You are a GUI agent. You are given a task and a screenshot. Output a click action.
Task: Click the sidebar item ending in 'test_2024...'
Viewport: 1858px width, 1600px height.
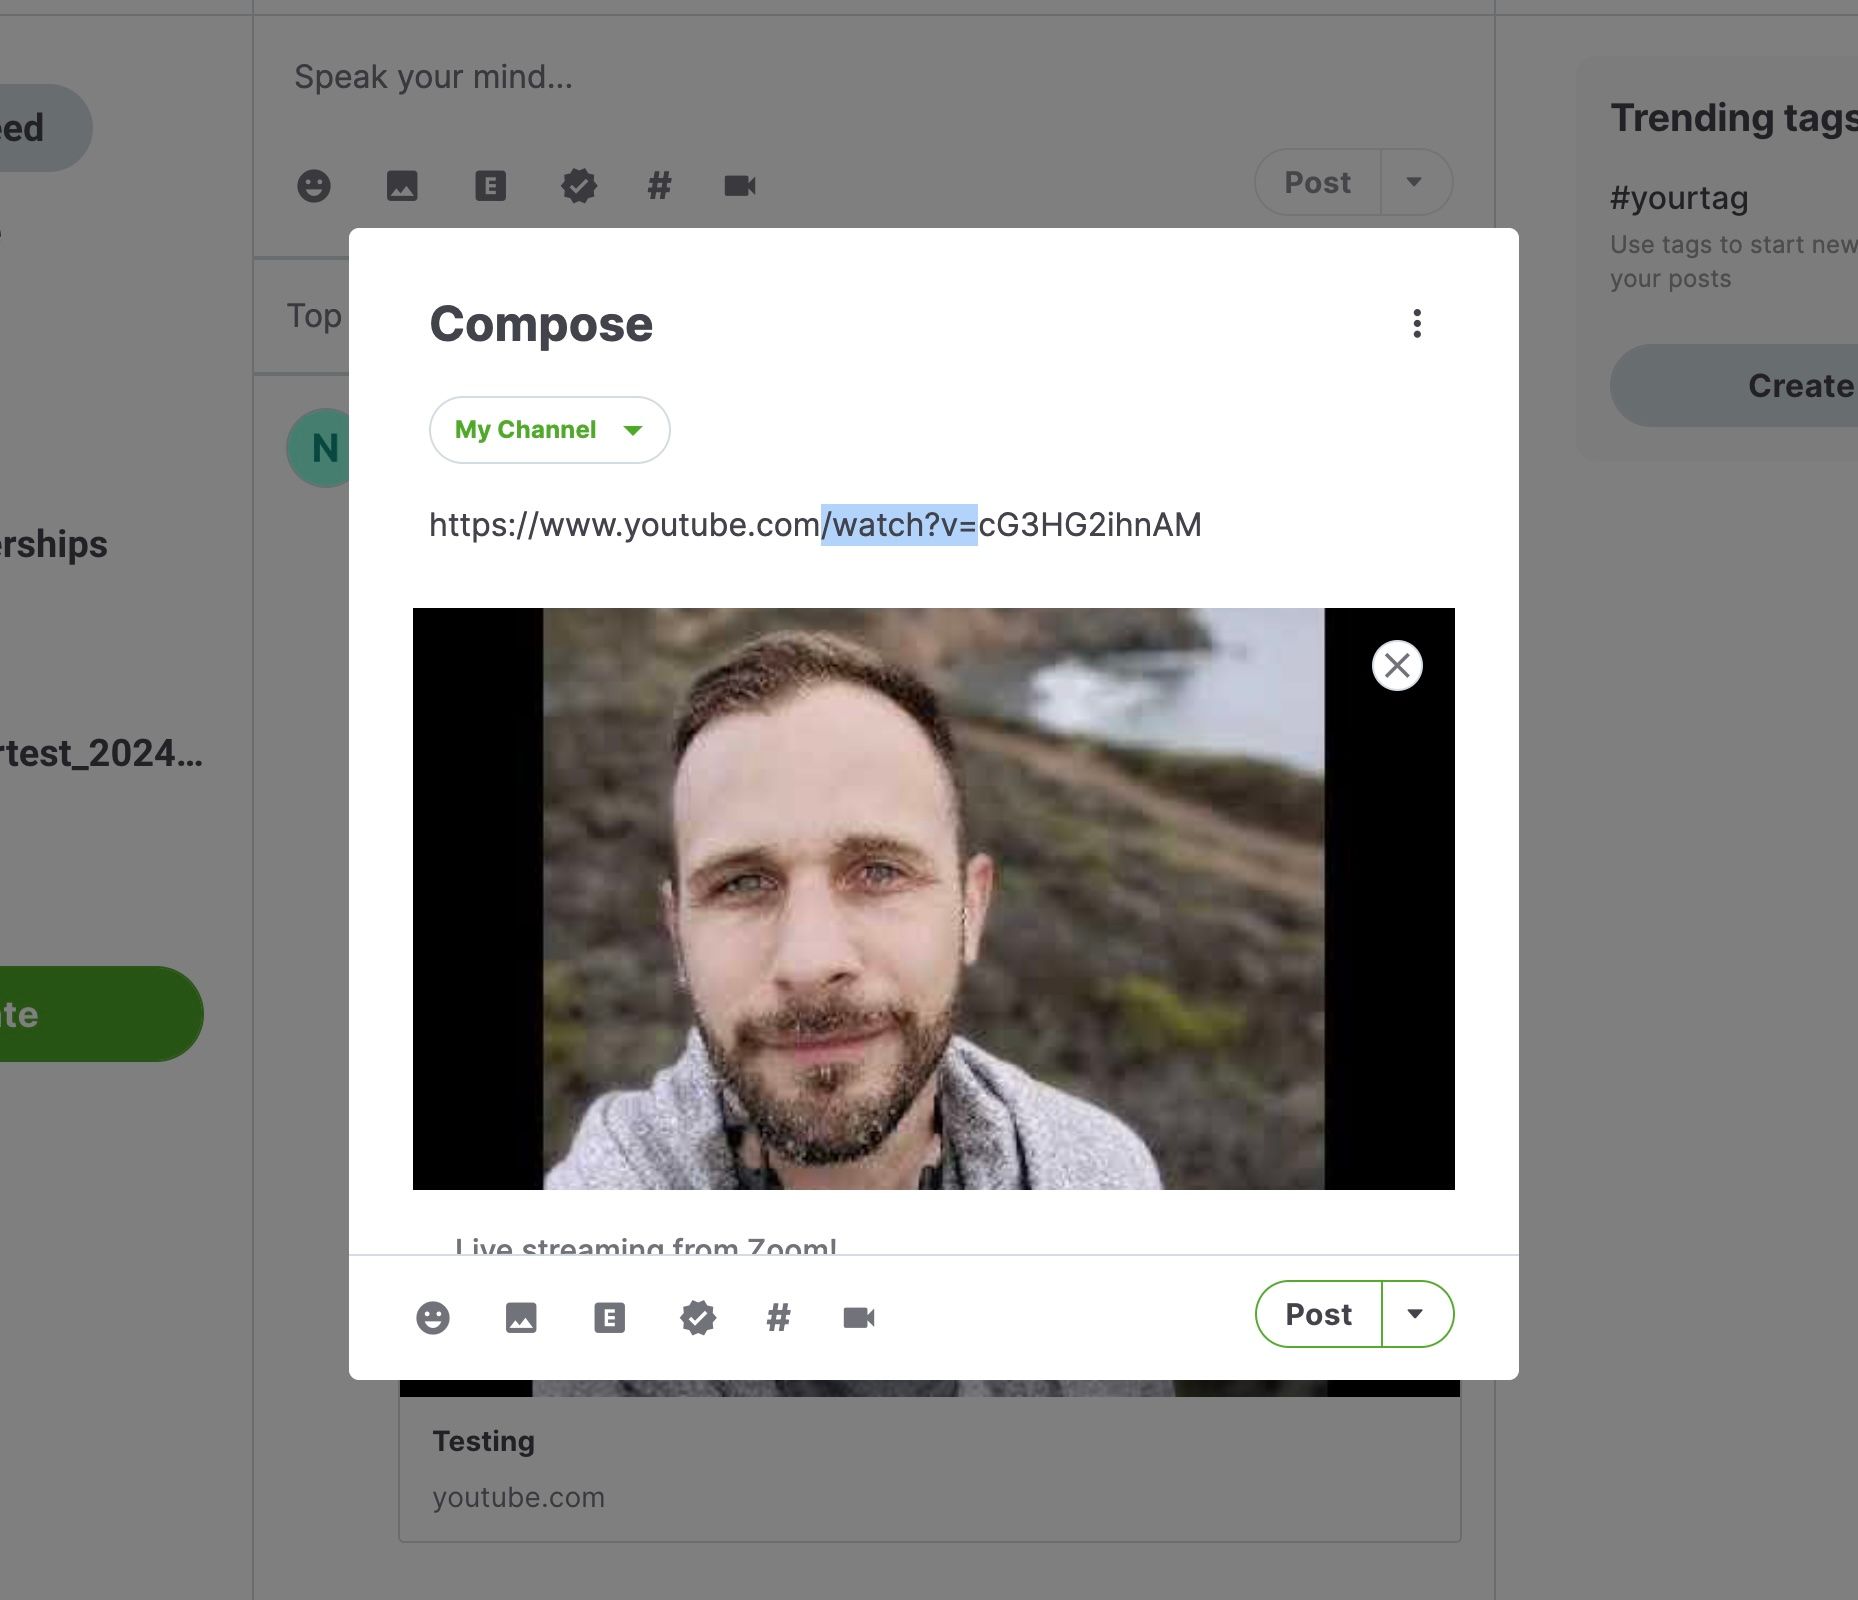(101, 753)
